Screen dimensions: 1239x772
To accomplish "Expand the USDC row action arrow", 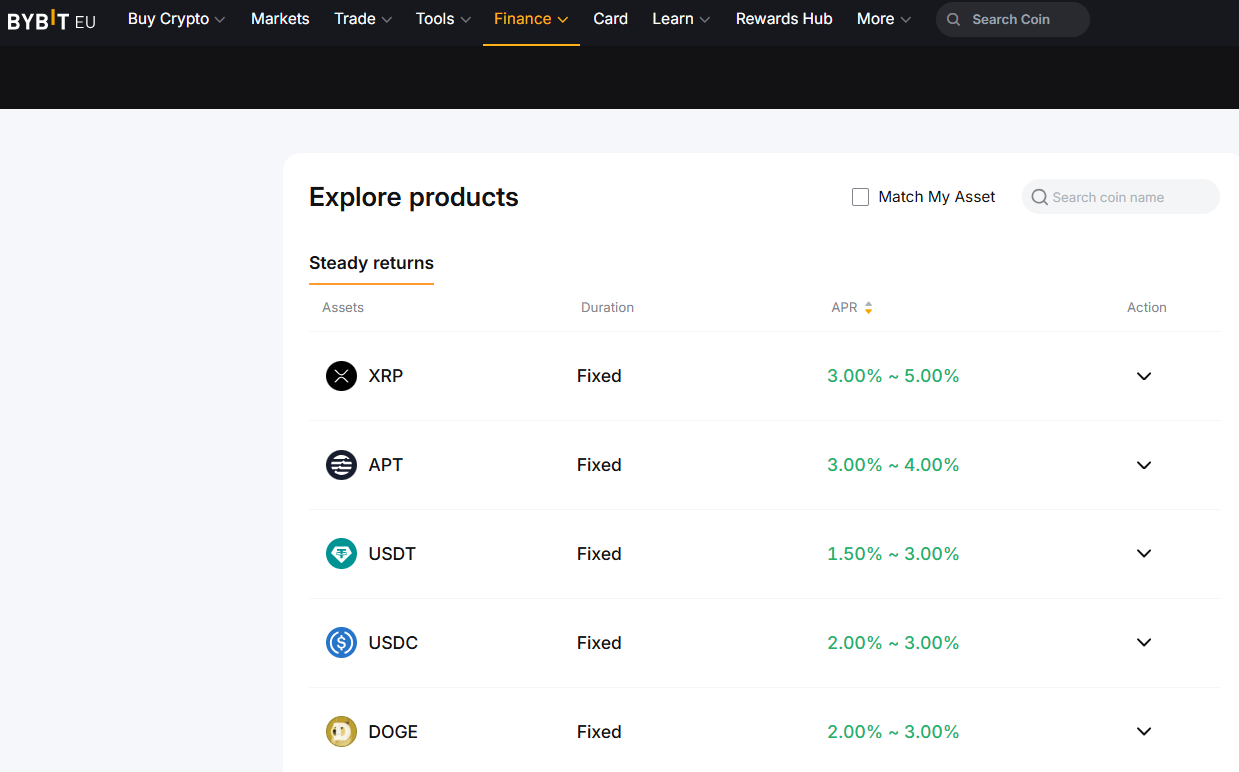I will click(1144, 643).
